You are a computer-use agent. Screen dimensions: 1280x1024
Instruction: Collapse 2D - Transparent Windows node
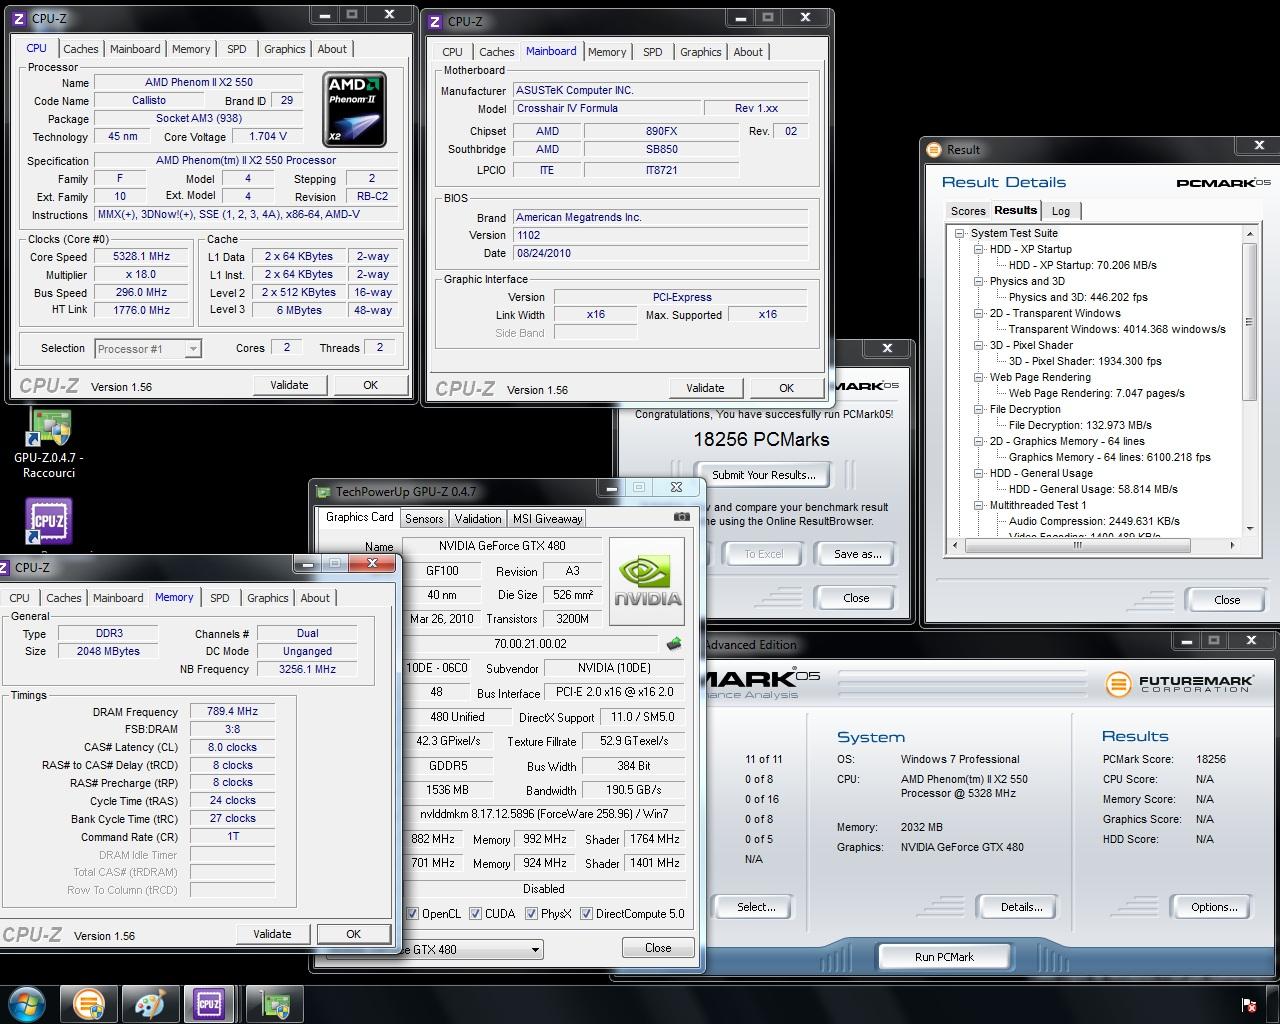pos(980,313)
